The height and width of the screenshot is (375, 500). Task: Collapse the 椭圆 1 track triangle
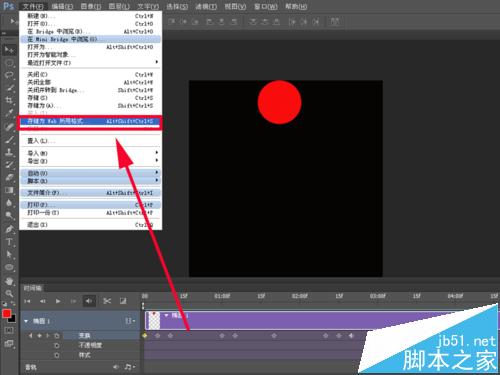[26, 321]
